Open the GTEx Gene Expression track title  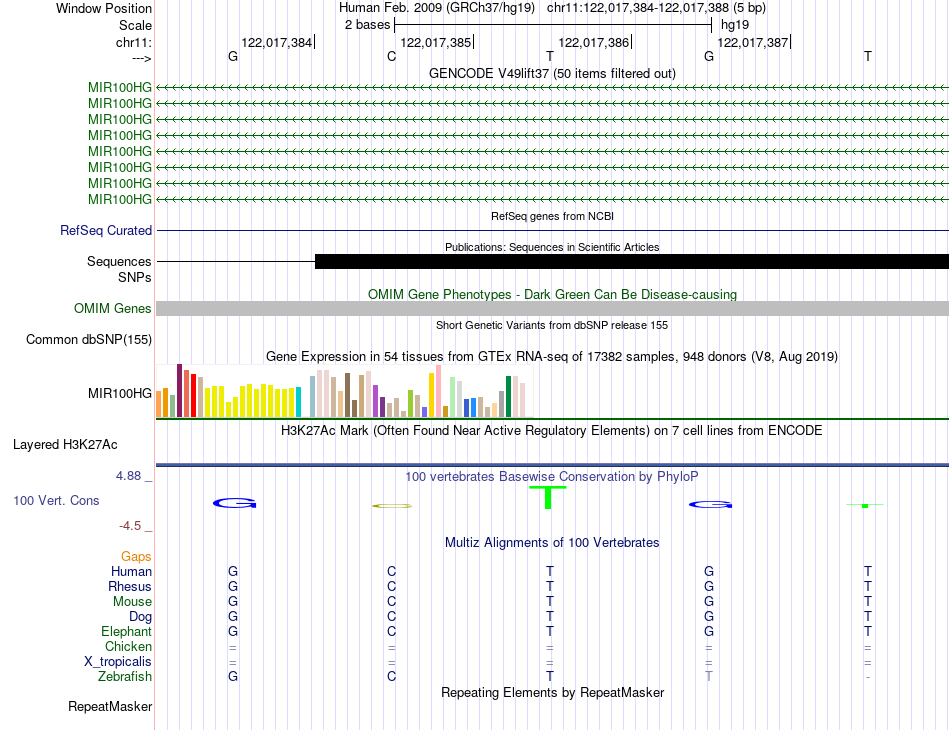coord(552,356)
